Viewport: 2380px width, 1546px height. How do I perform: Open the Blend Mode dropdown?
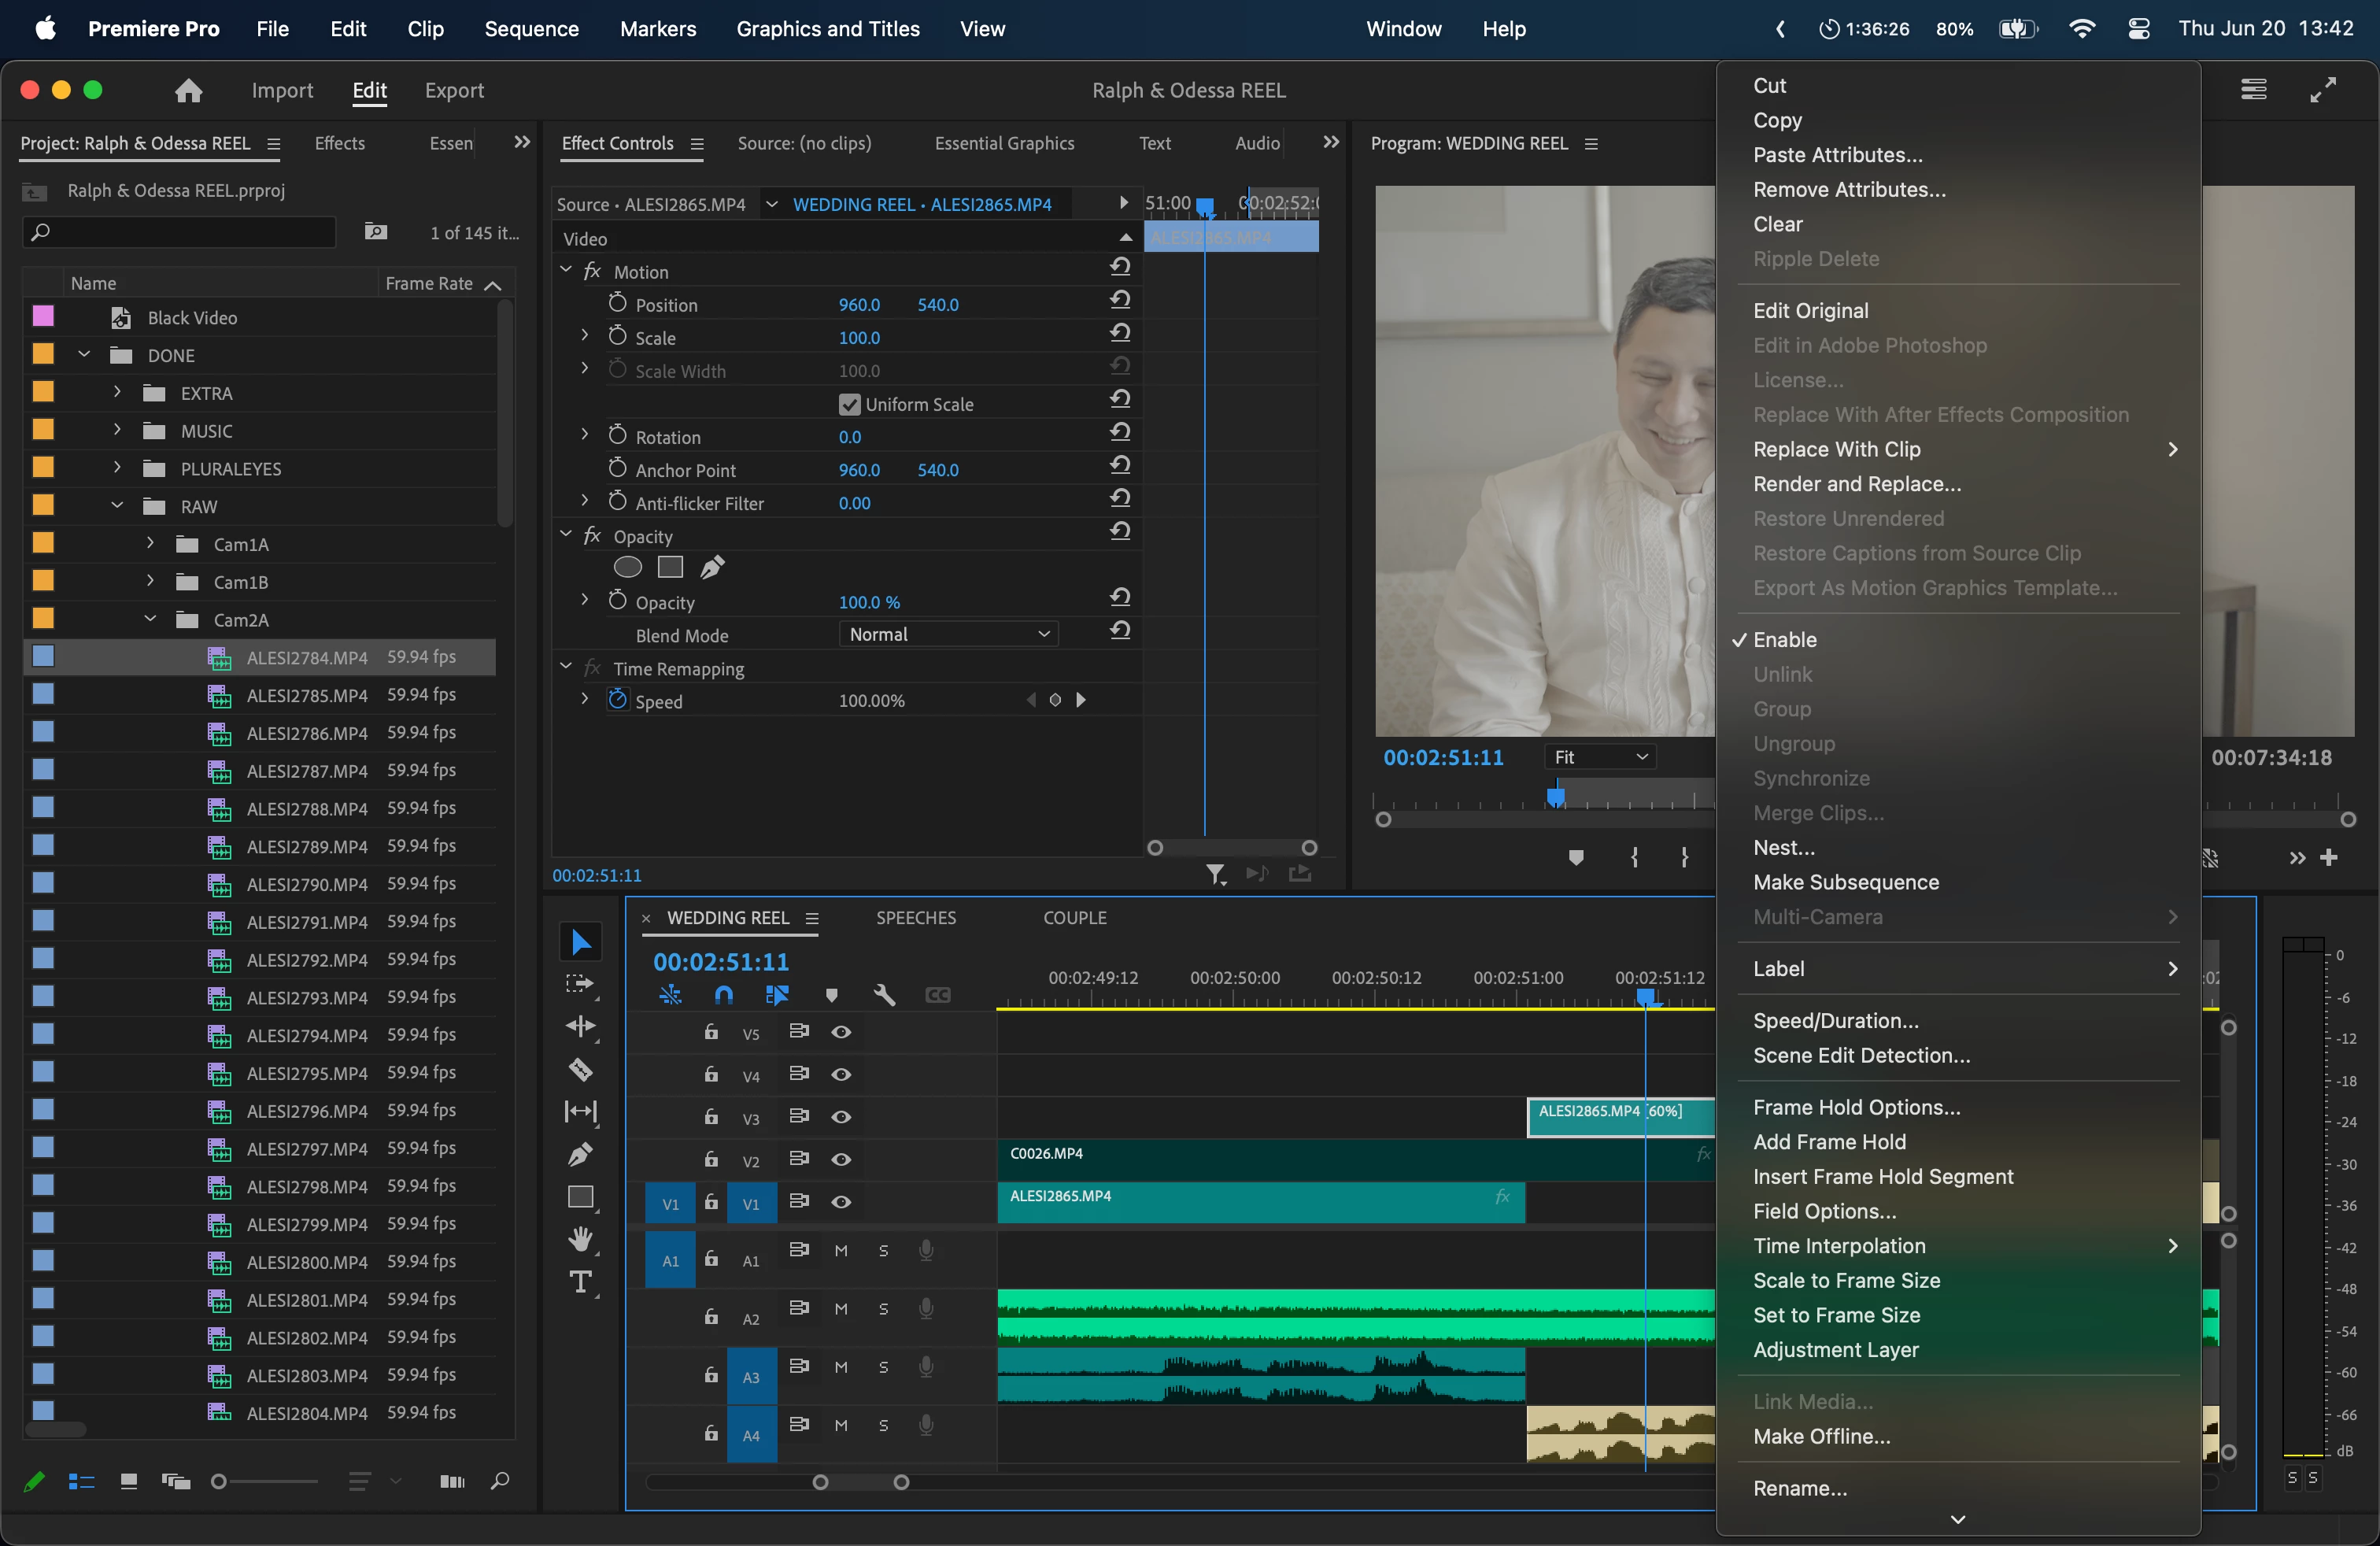[948, 634]
